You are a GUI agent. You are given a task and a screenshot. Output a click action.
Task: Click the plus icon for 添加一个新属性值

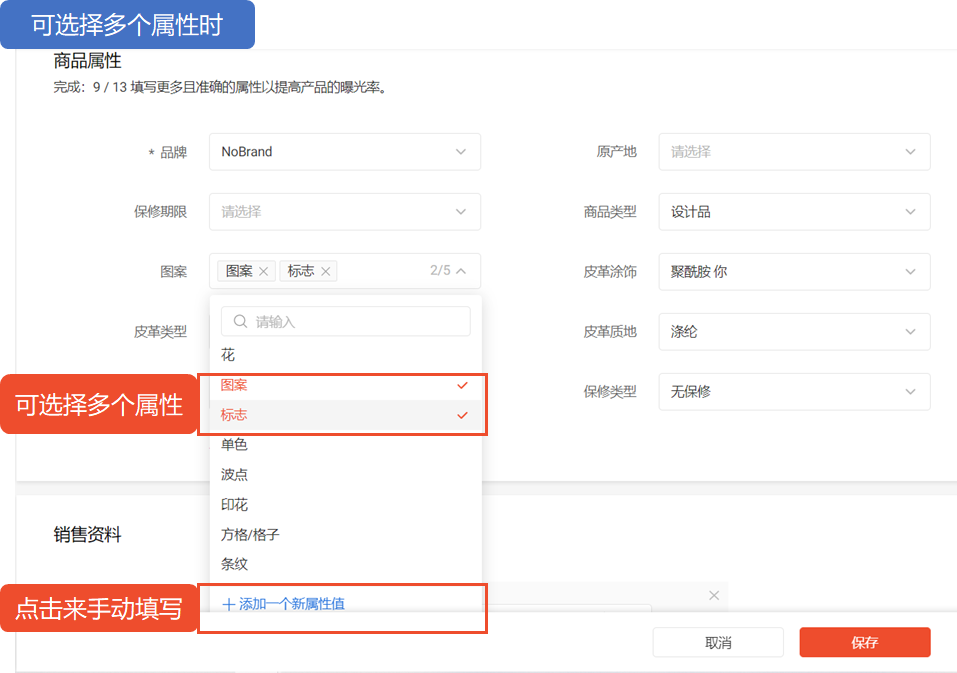point(228,604)
